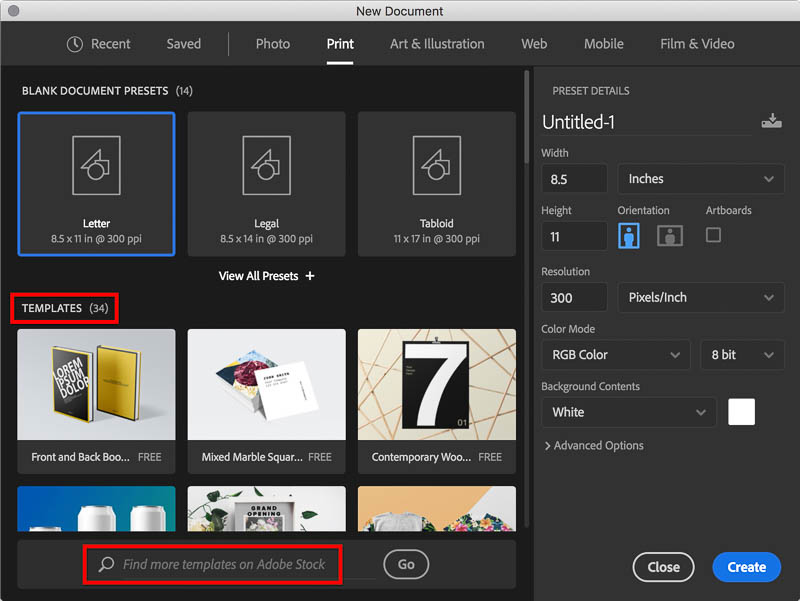Open the Background Contents White dropdown
The height and width of the screenshot is (601, 800).
(x=629, y=412)
